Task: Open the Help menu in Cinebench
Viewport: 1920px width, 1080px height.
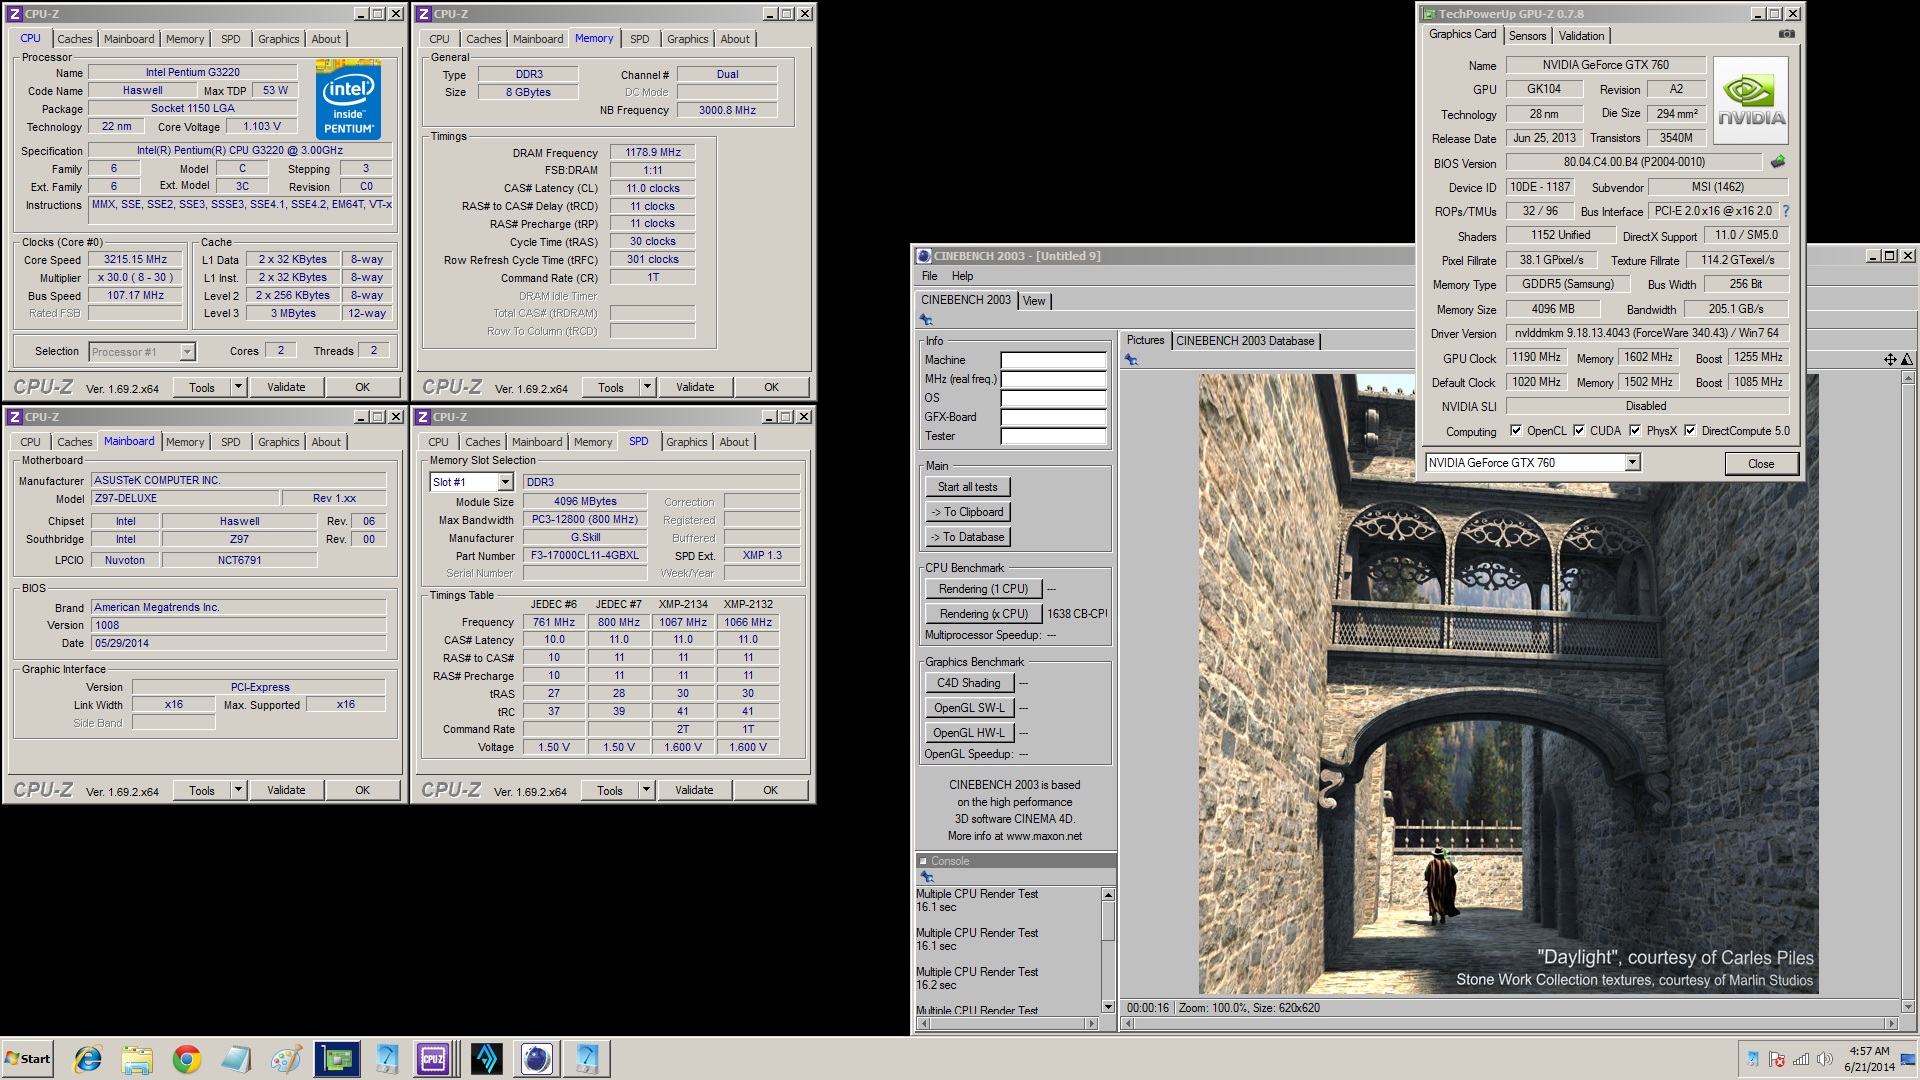Action: pyautogui.click(x=962, y=276)
